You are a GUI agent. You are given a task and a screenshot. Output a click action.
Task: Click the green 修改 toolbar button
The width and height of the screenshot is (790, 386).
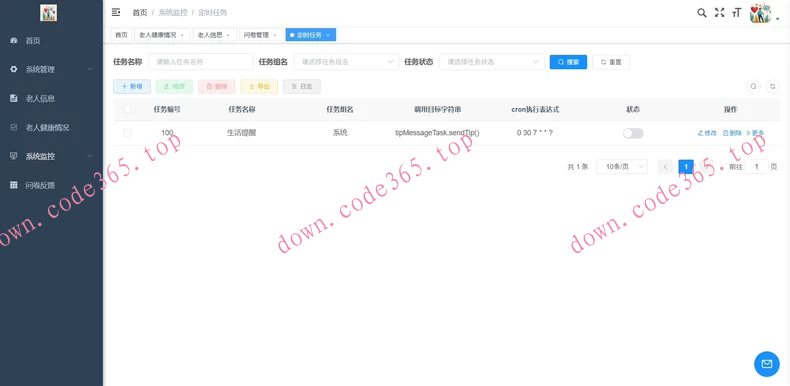click(174, 87)
